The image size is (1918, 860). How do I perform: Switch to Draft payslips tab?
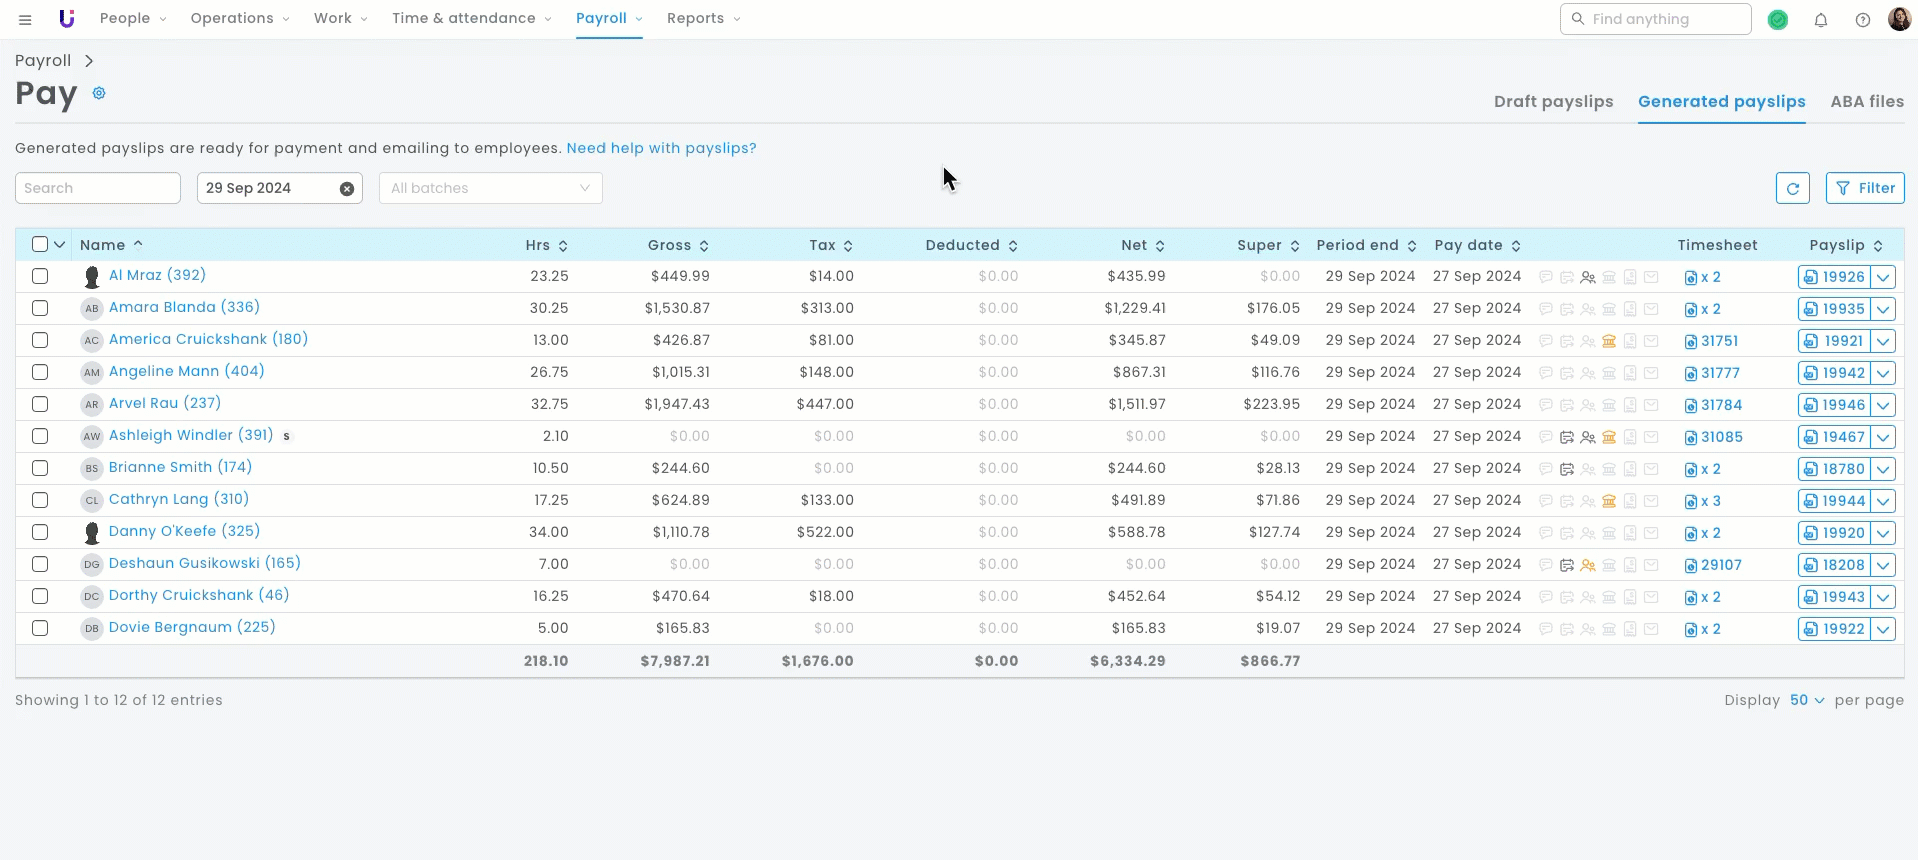[1553, 101]
